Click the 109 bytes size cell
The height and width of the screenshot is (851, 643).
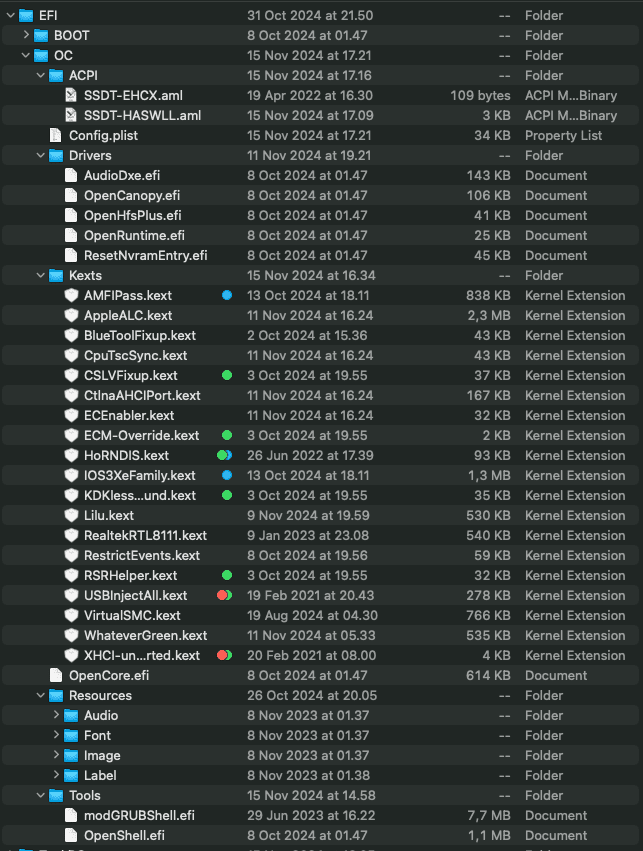click(x=480, y=96)
